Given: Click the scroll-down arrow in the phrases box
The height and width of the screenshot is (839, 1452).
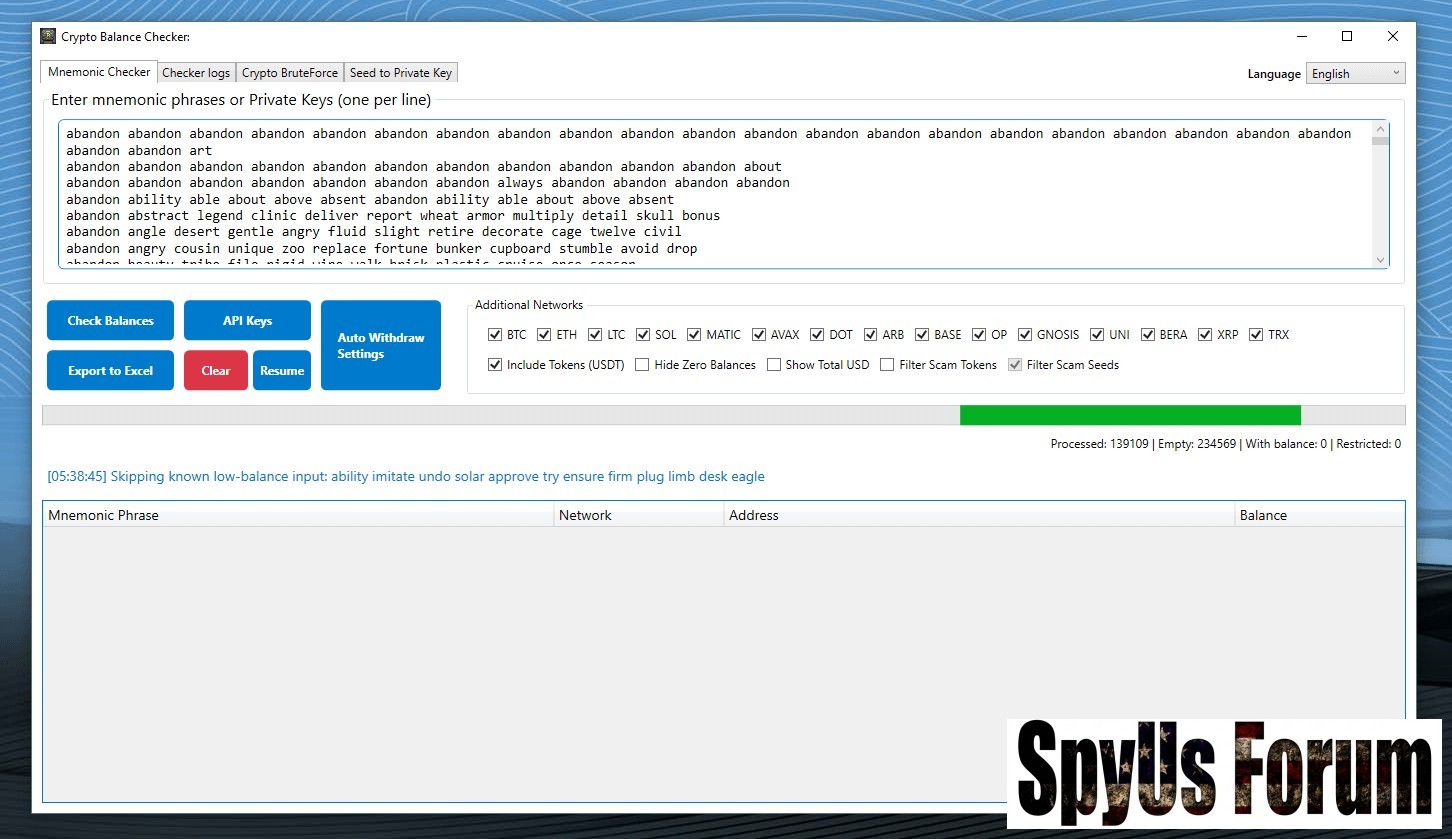Looking at the screenshot, I should click(x=1381, y=260).
